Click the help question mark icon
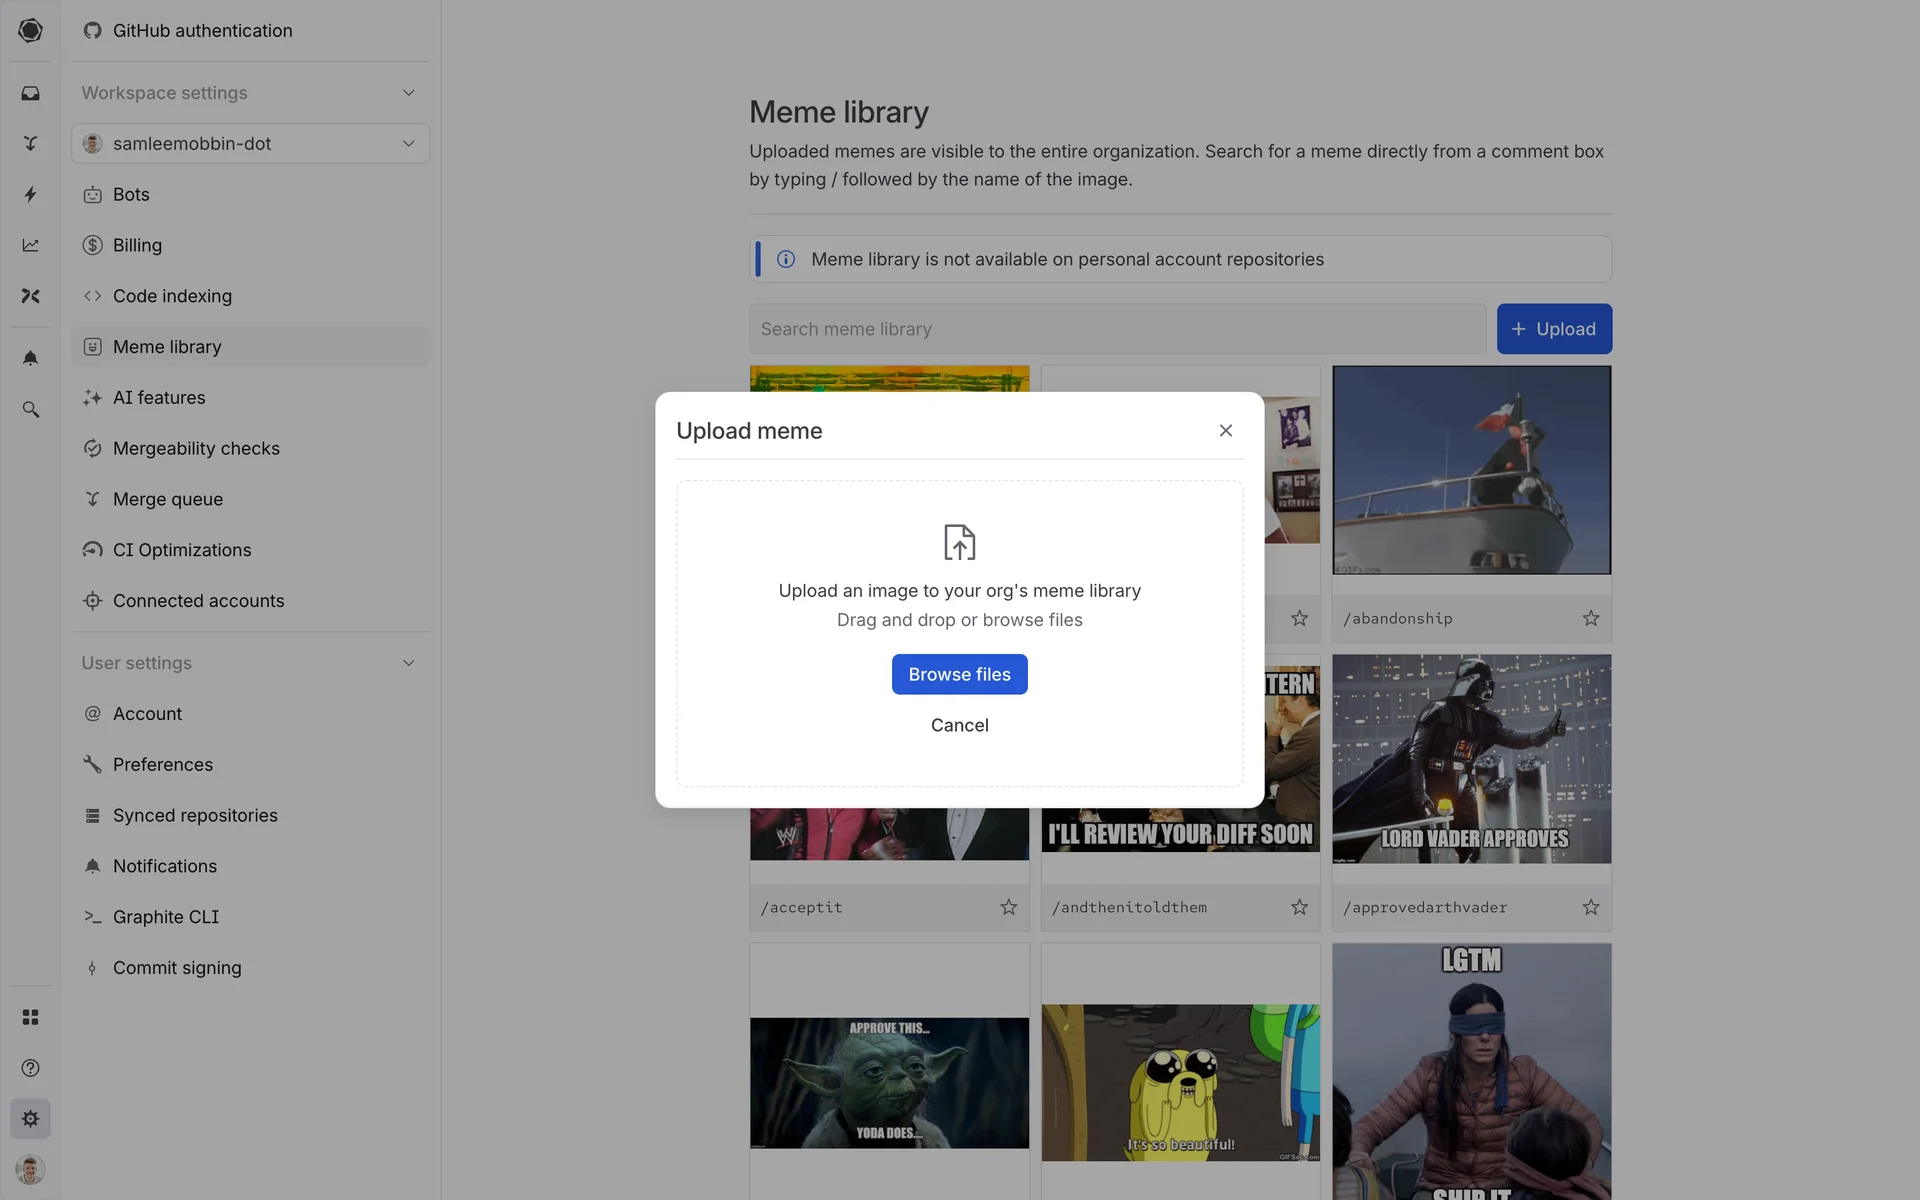This screenshot has height=1200, width=1920. point(30,1068)
